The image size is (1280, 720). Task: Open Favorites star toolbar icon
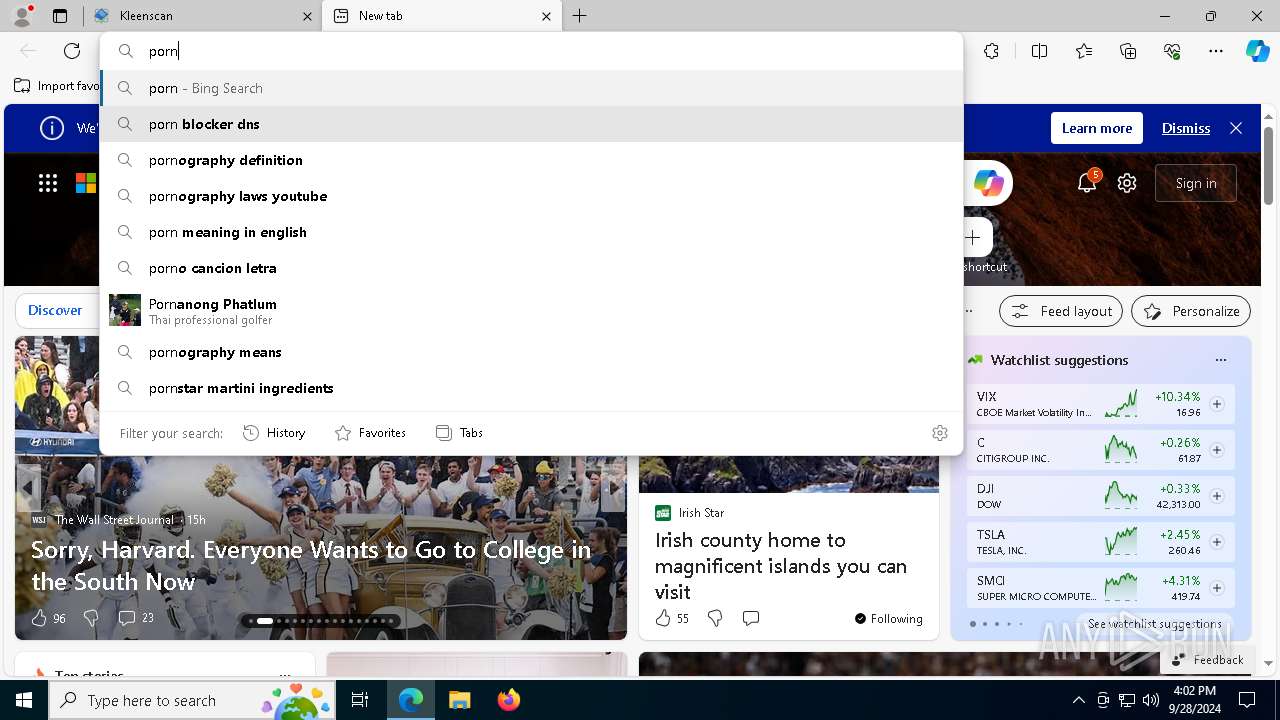pyautogui.click(x=1084, y=51)
